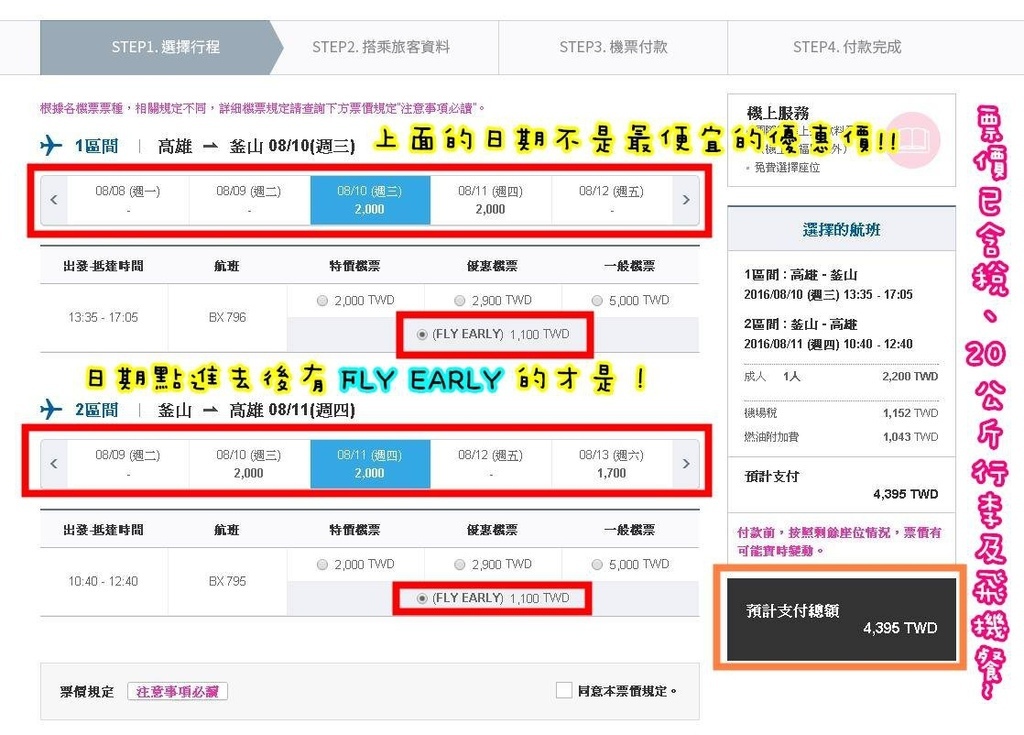The width and height of the screenshot is (1024, 735).
Task: Click the time 13:35 - 17:05 in the flight table
Action: pyautogui.click(x=103, y=318)
